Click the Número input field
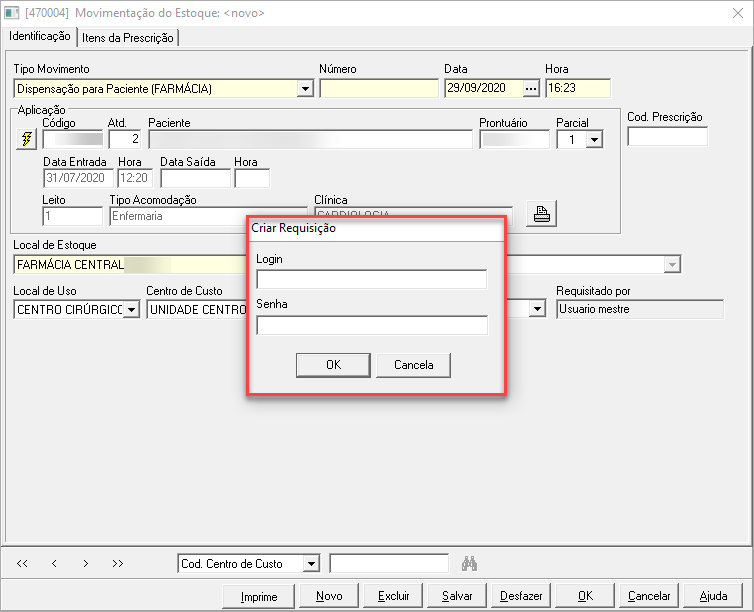Image resolution: width=754 pixels, height=612 pixels. 379,89
